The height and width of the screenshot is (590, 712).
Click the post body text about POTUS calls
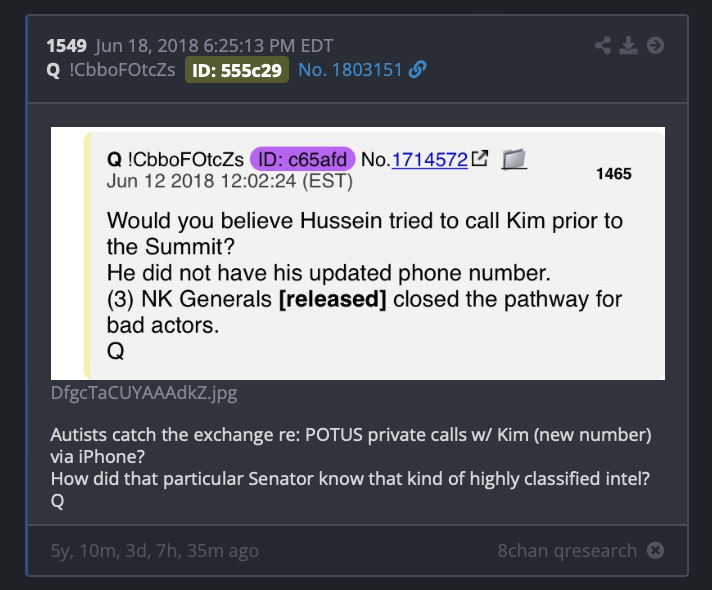351,468
